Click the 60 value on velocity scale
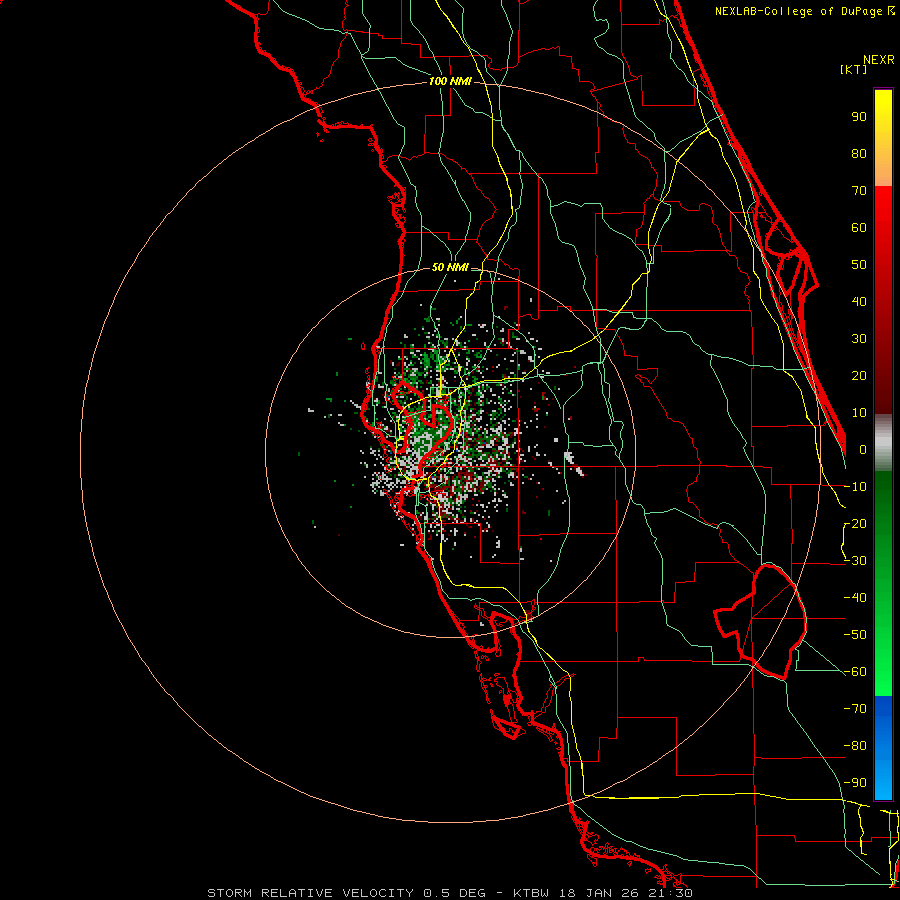The width and height of the screenshot is (900, 900). [x=859, y=228]
